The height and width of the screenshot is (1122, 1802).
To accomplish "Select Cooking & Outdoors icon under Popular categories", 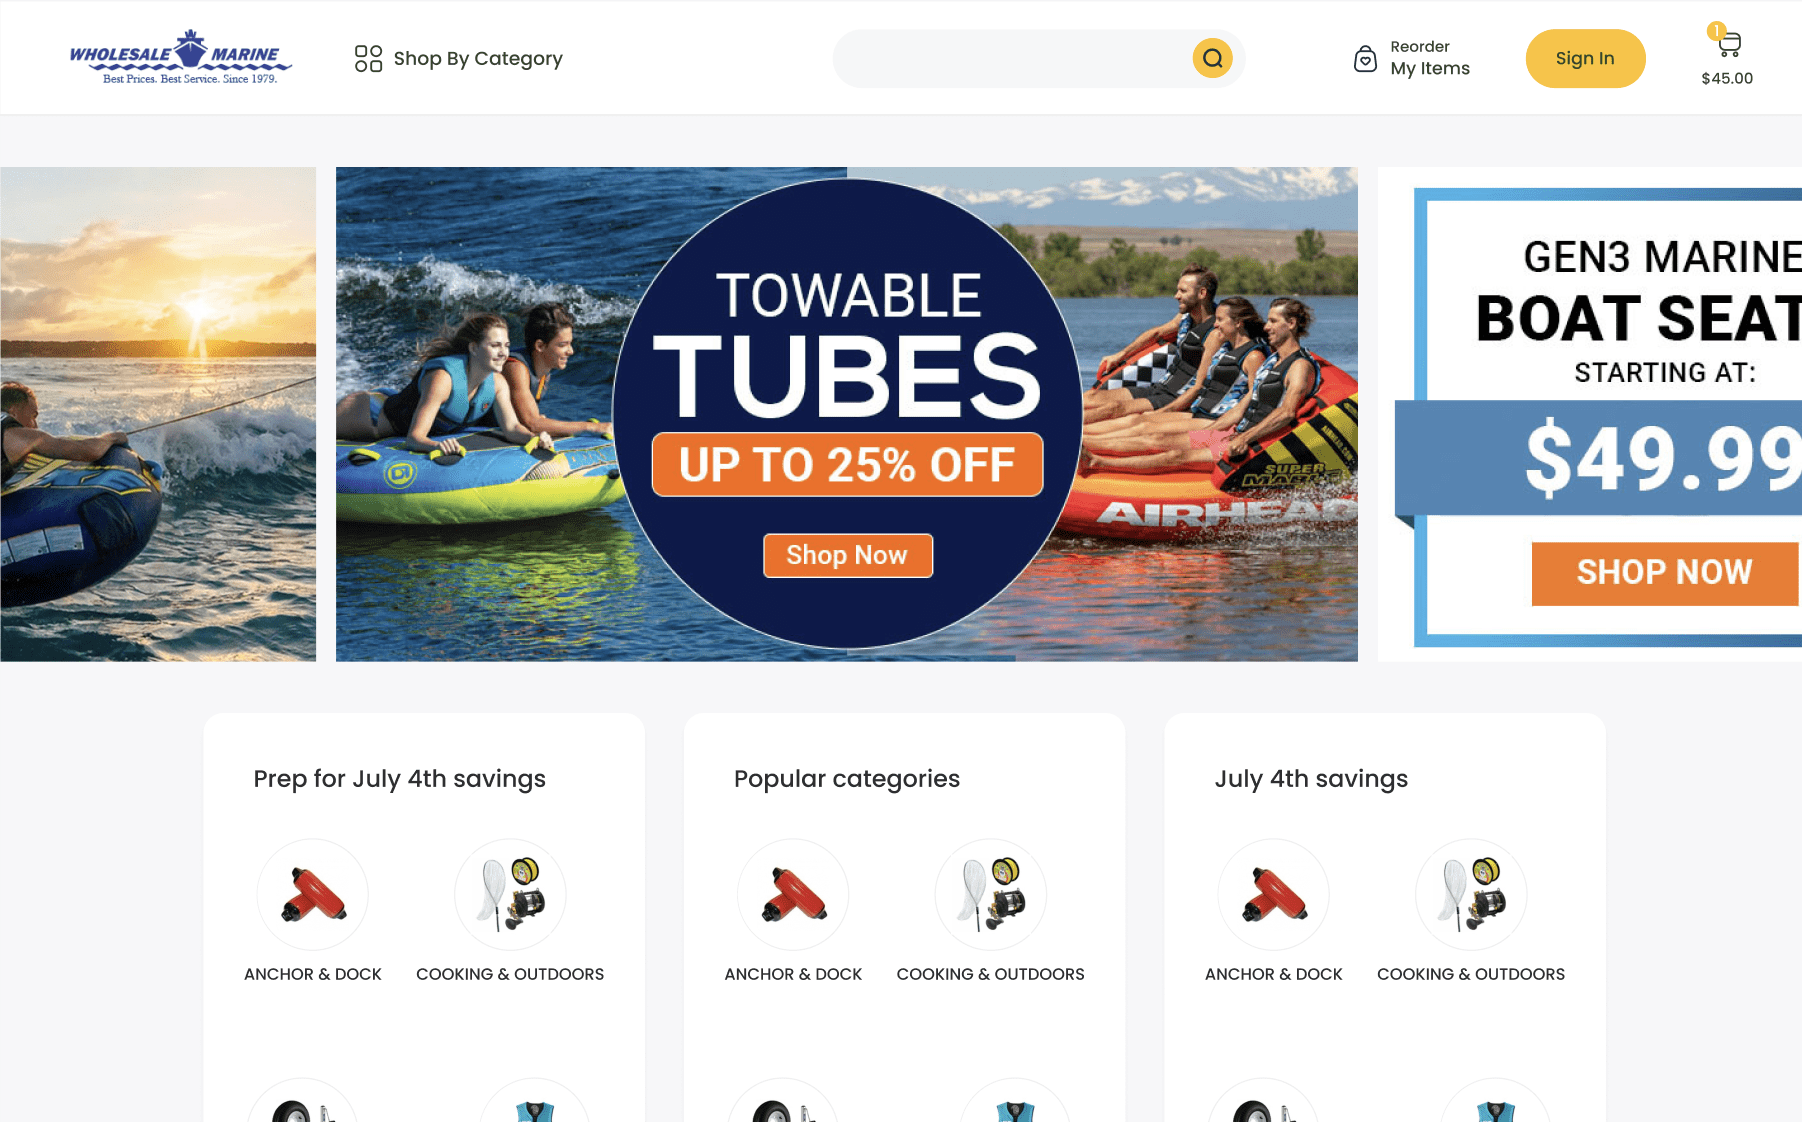I will [990, 894].
